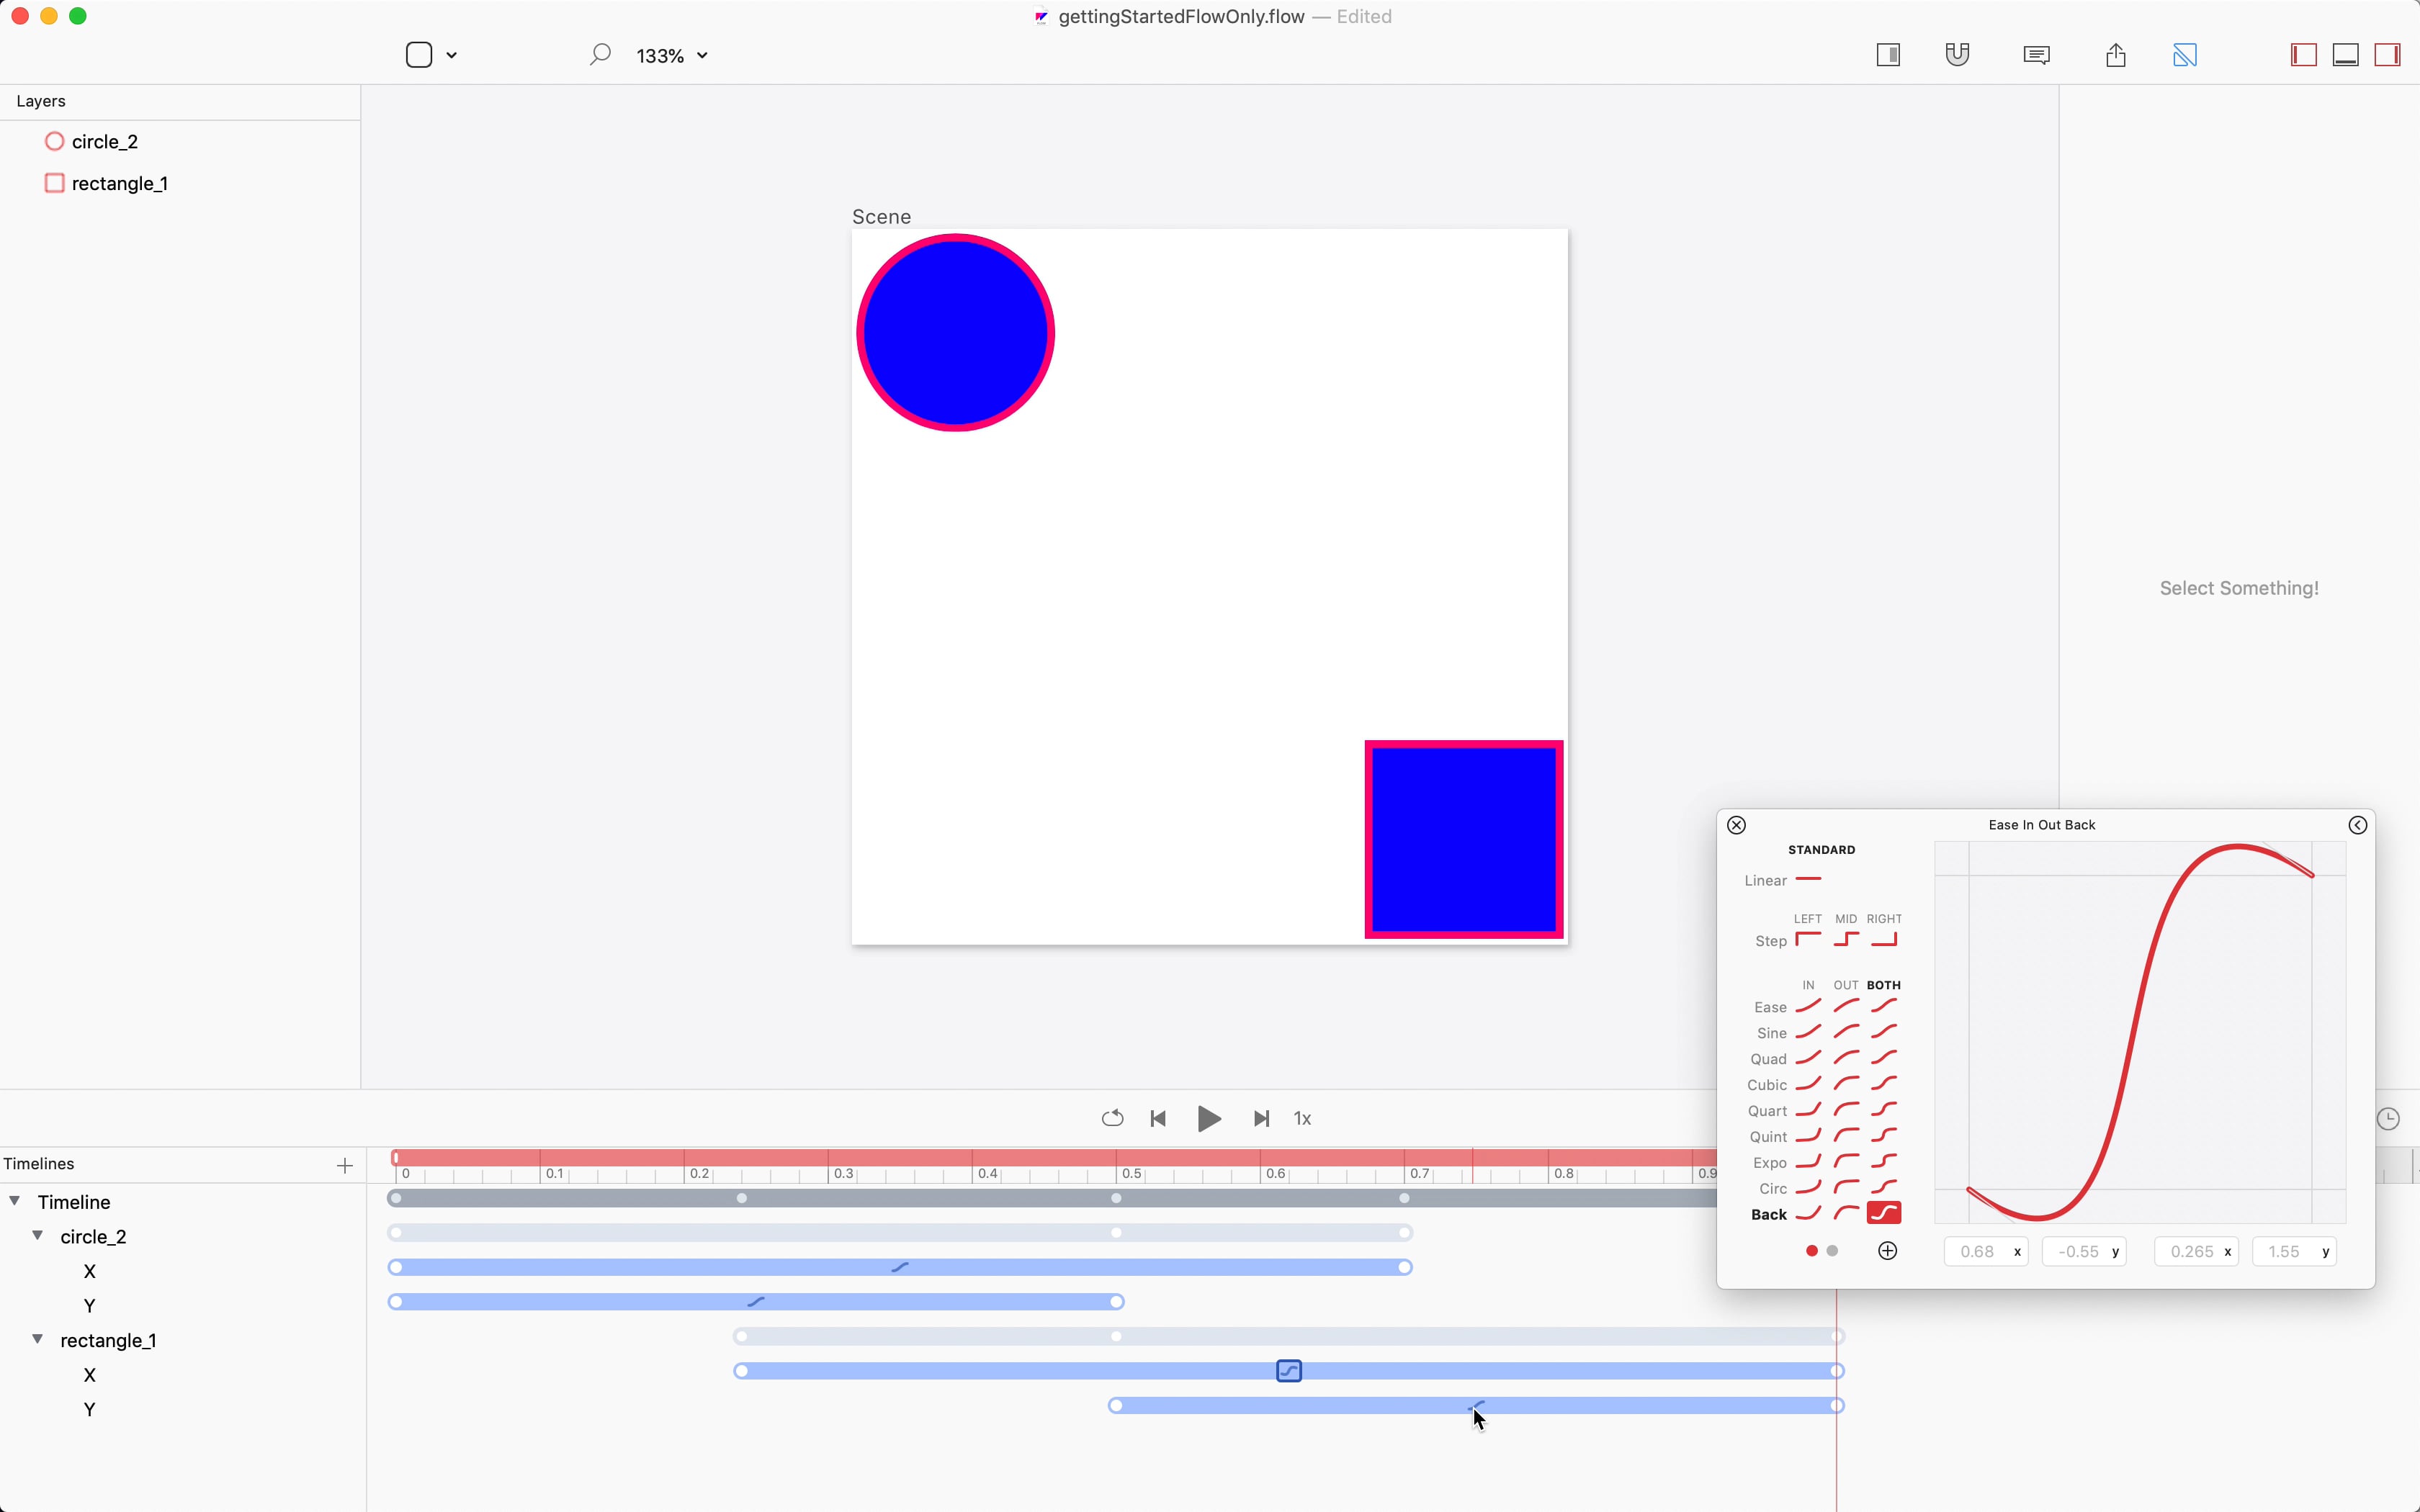Select the gray page dot in easing popup
The width and height of the screenshot is (2420, 1512).
click(1832, 1251)
